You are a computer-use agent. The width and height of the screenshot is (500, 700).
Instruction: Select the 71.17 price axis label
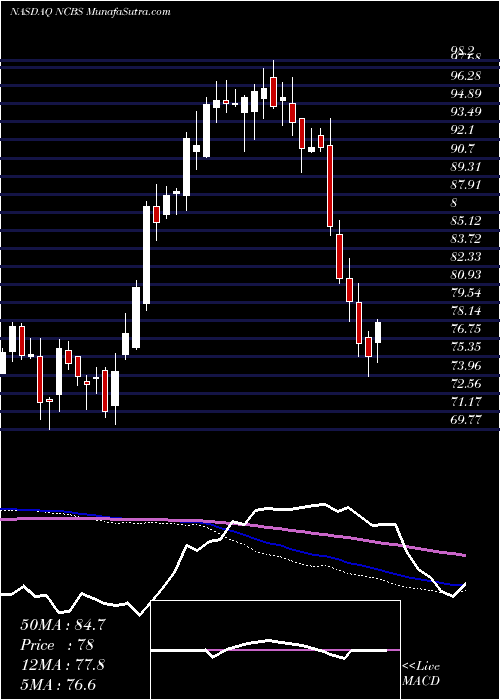pos(466,402)
